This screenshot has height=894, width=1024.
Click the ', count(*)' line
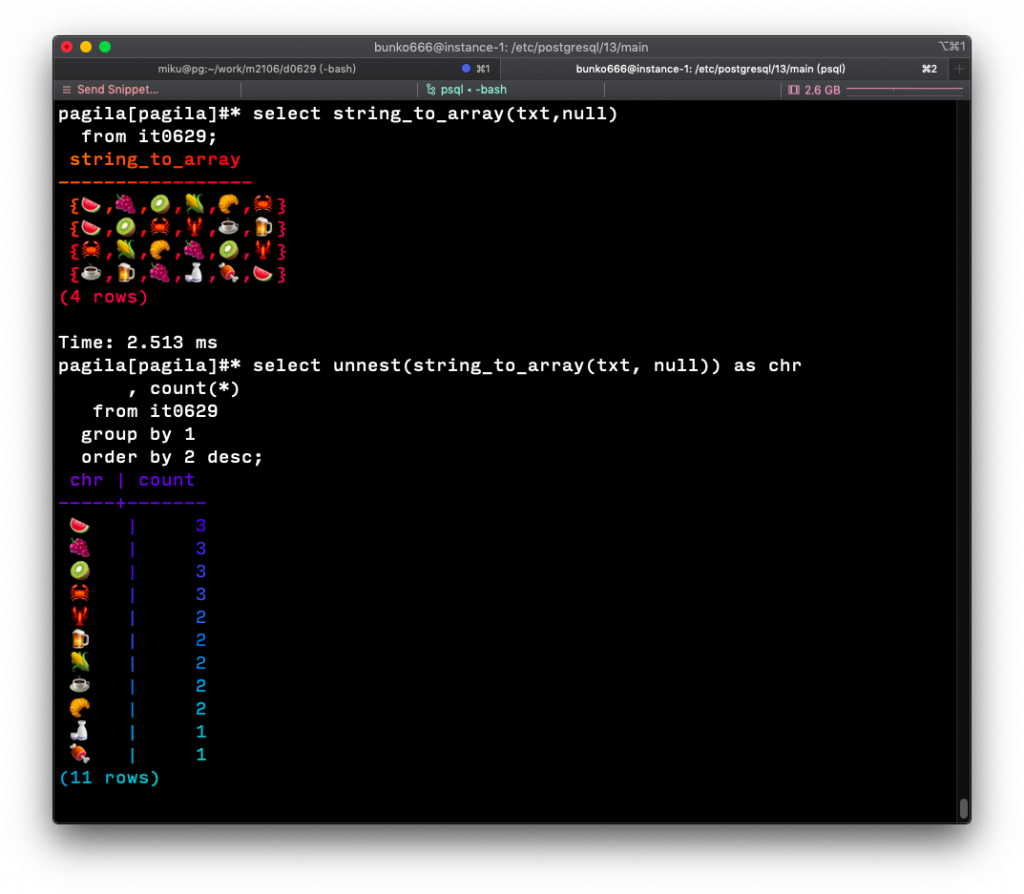pyautogui.click(x=184, y=389)
